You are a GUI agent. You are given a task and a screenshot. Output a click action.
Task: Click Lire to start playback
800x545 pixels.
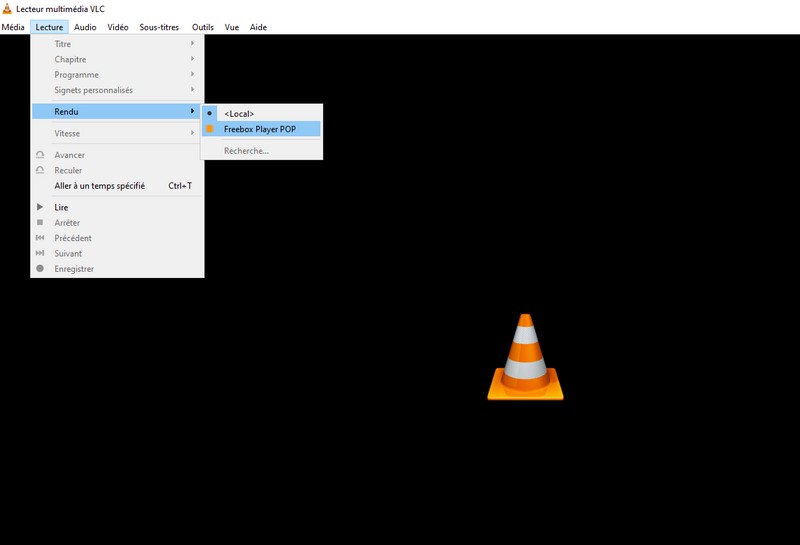(x=117, y=207)
